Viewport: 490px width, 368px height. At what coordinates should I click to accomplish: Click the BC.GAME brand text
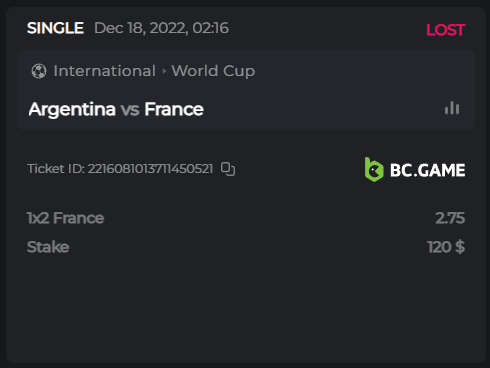428,170
